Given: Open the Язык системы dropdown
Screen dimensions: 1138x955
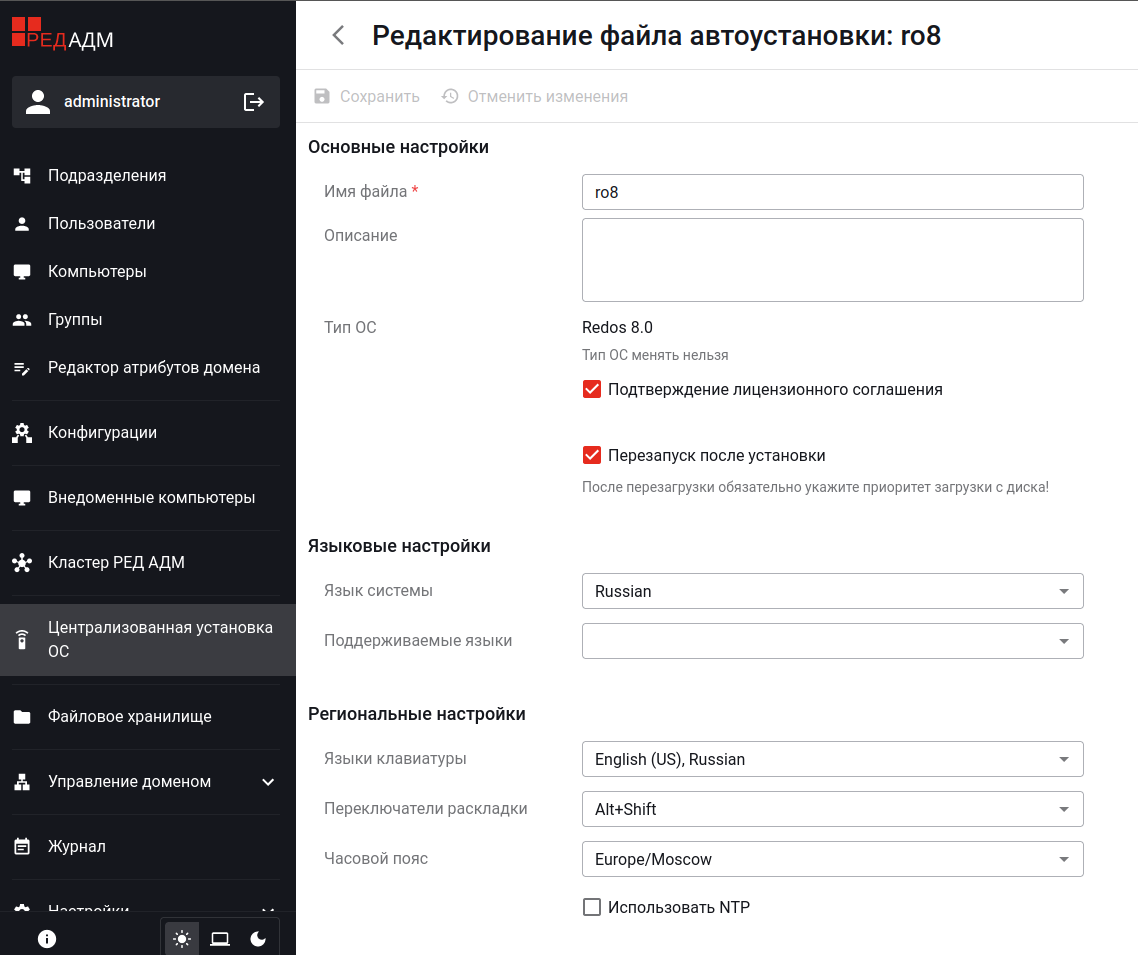Looking at the screenshot, I should 832,591.
